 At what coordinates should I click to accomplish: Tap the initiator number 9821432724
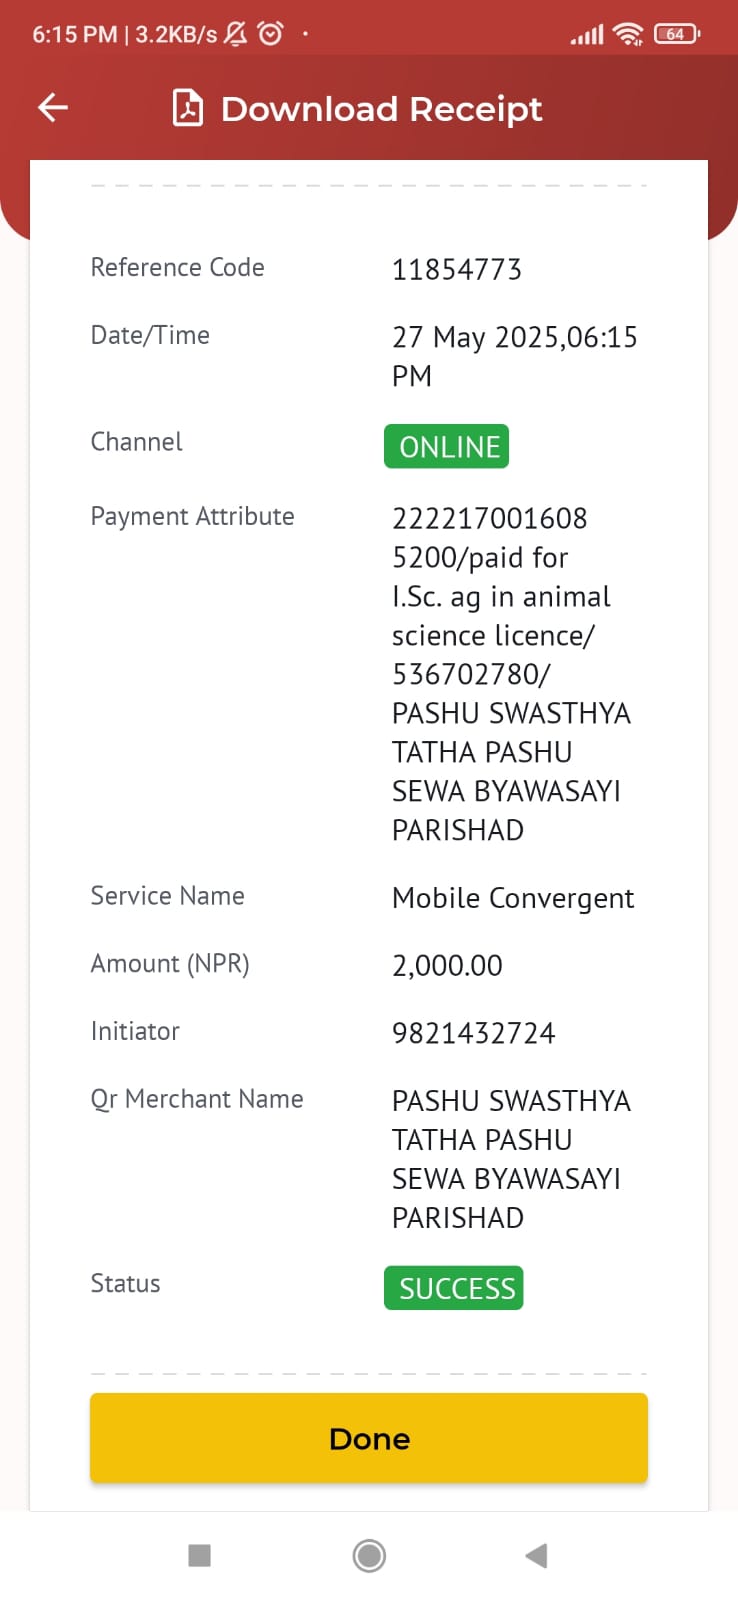[x=474, y=1033]
